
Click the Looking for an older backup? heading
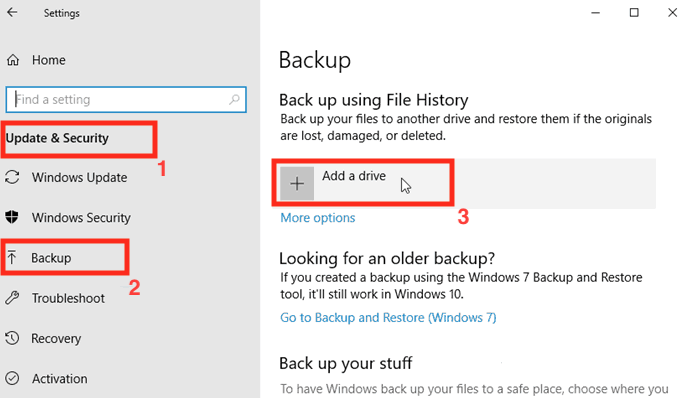pyautogui.click(x=387, y=258)
